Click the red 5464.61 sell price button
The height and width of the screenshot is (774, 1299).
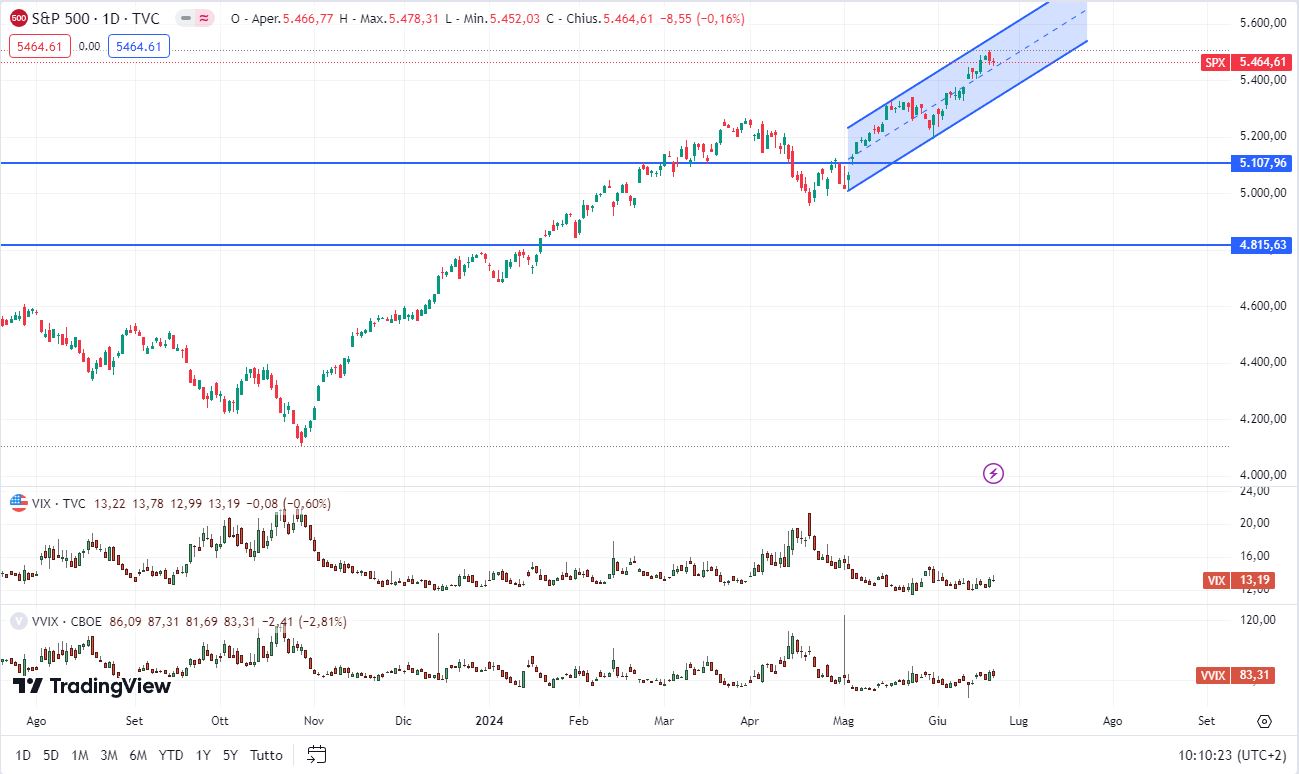point(40,46)
